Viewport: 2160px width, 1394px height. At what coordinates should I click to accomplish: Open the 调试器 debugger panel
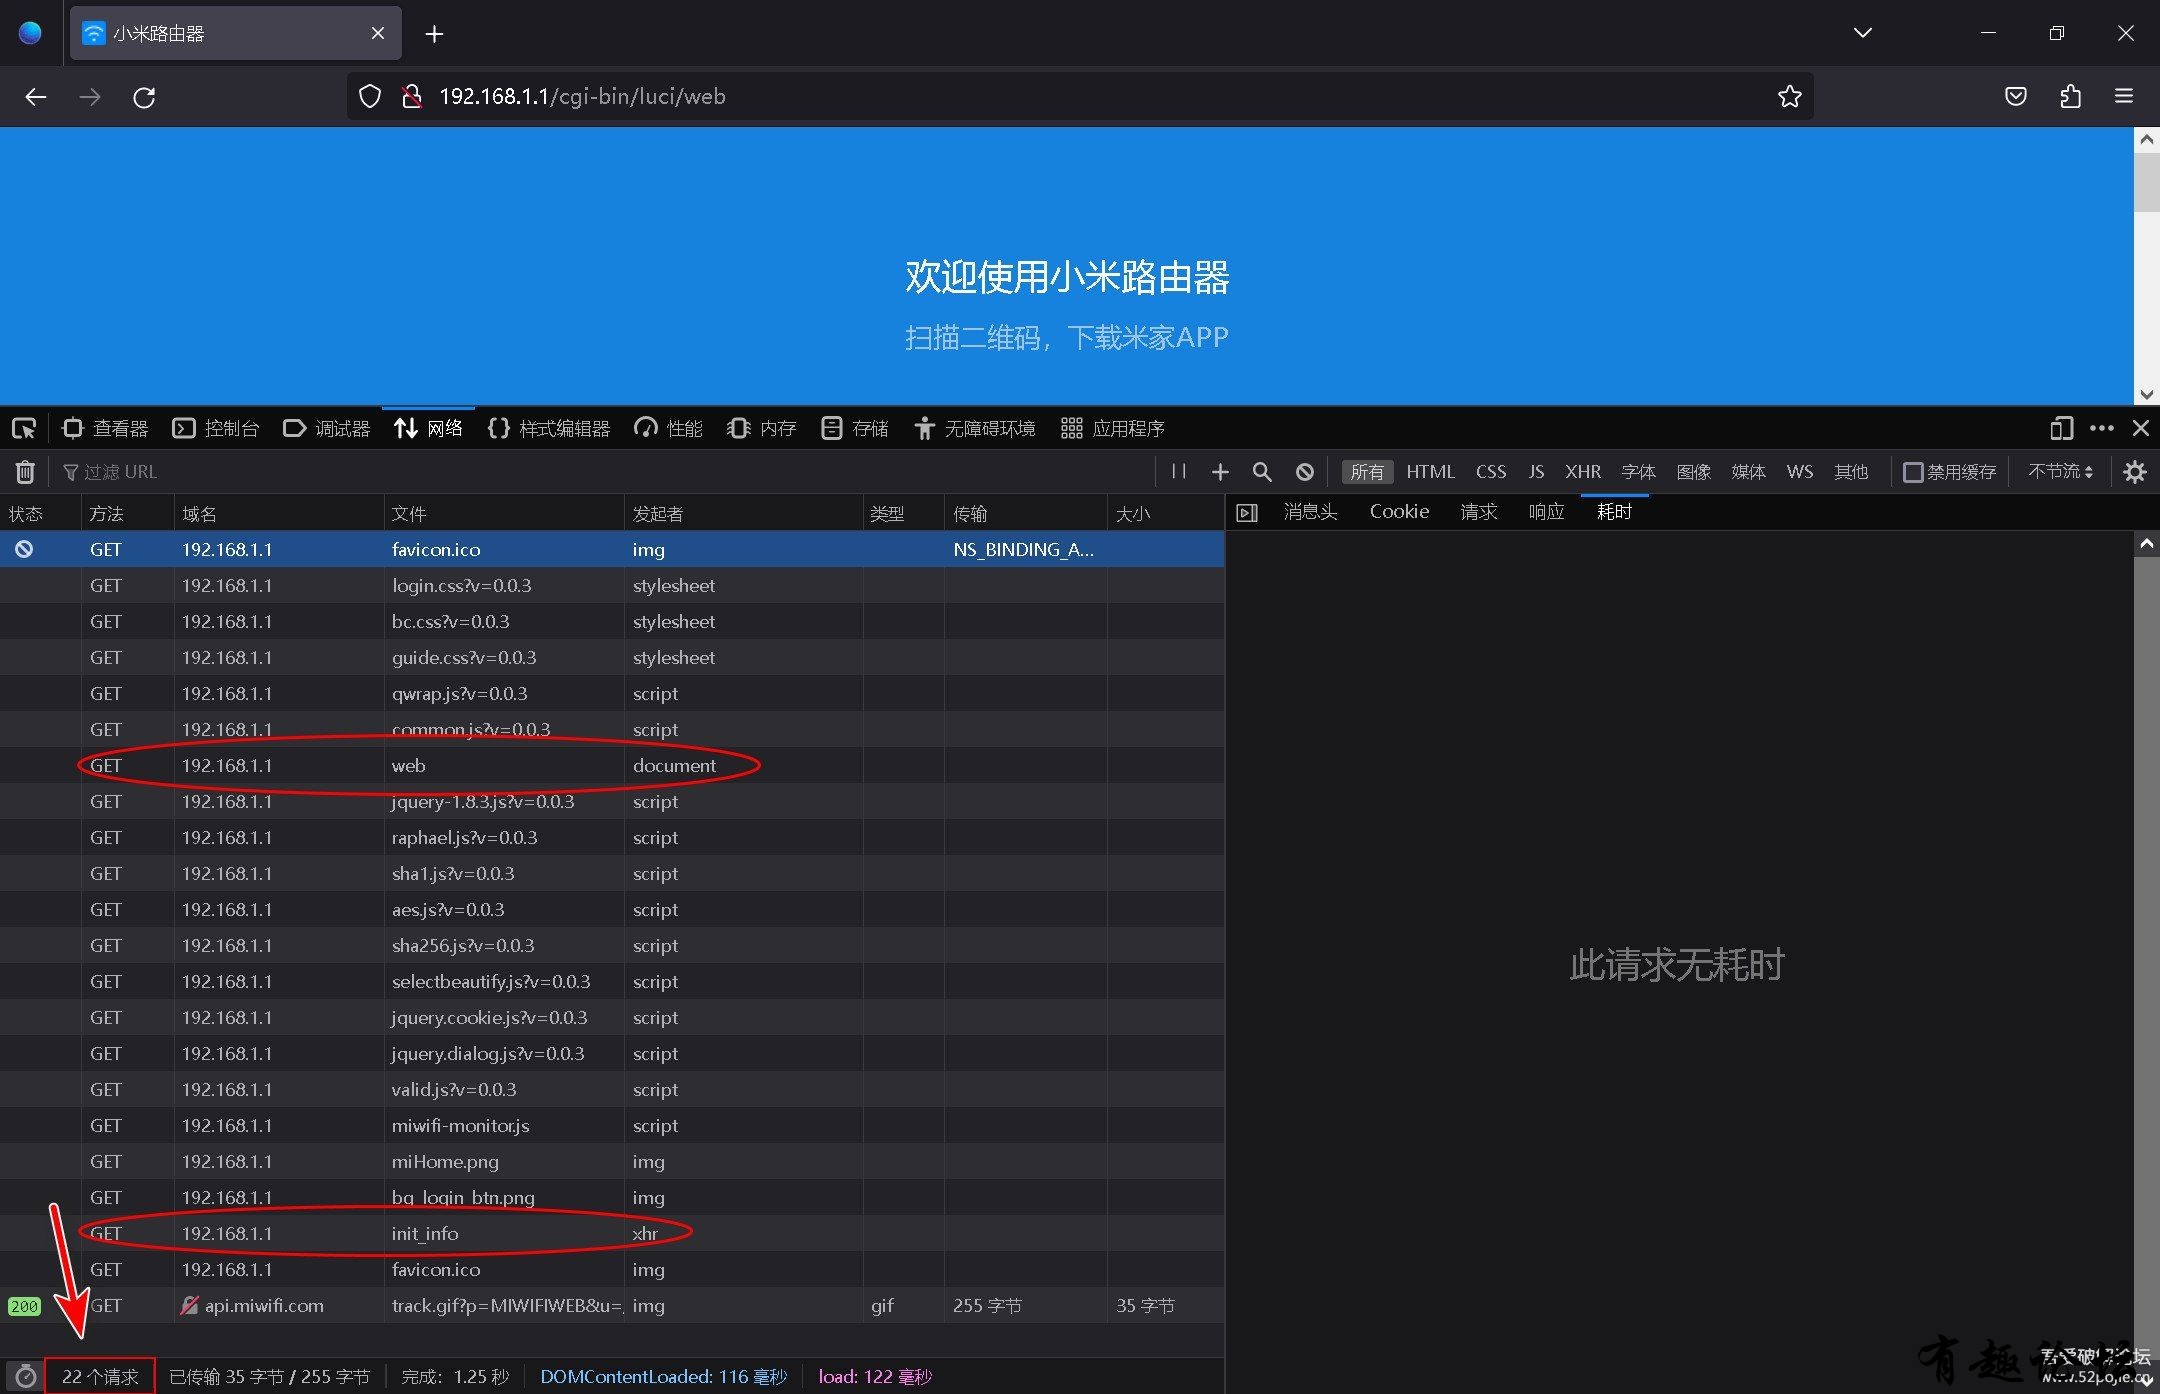click(327, 429)
